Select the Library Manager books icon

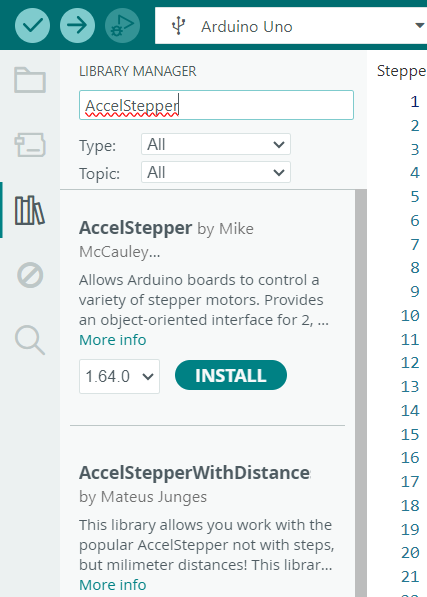pos(30,210)
